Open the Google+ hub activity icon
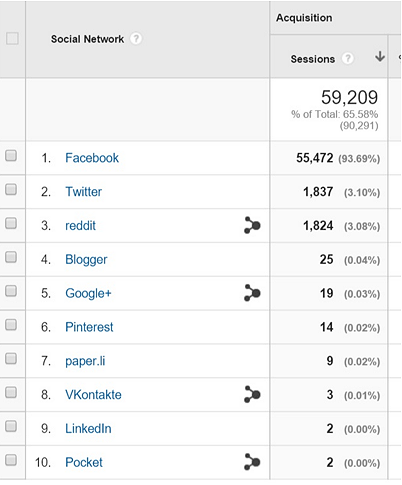402x485 pixels. pyautogui.click(x=252, y=293)
